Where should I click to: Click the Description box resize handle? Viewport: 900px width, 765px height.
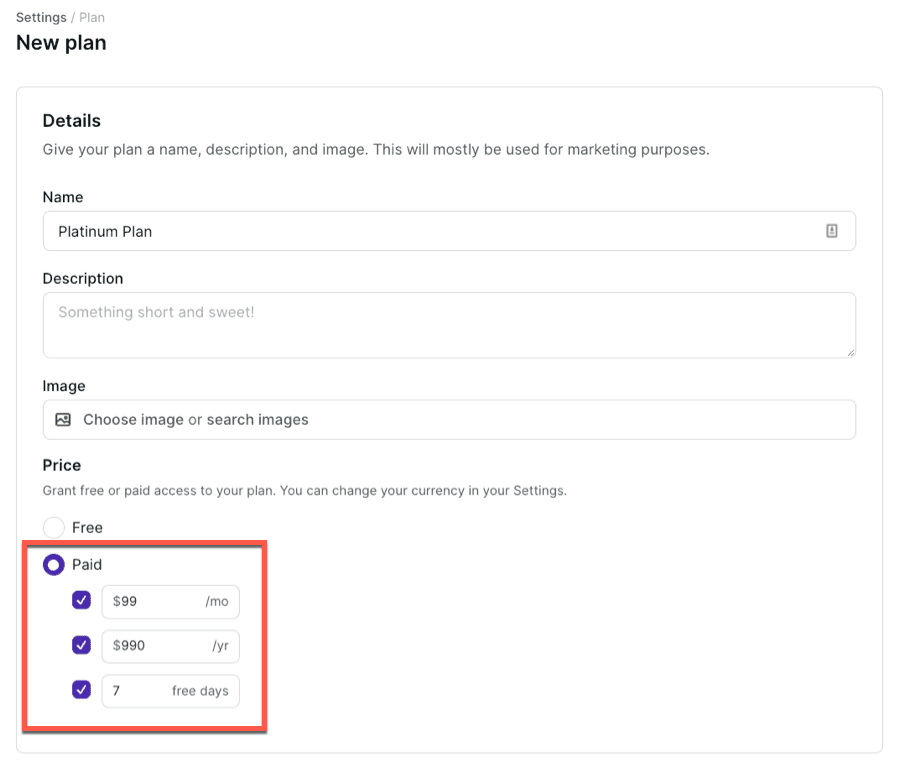click(x=850, y=352)
